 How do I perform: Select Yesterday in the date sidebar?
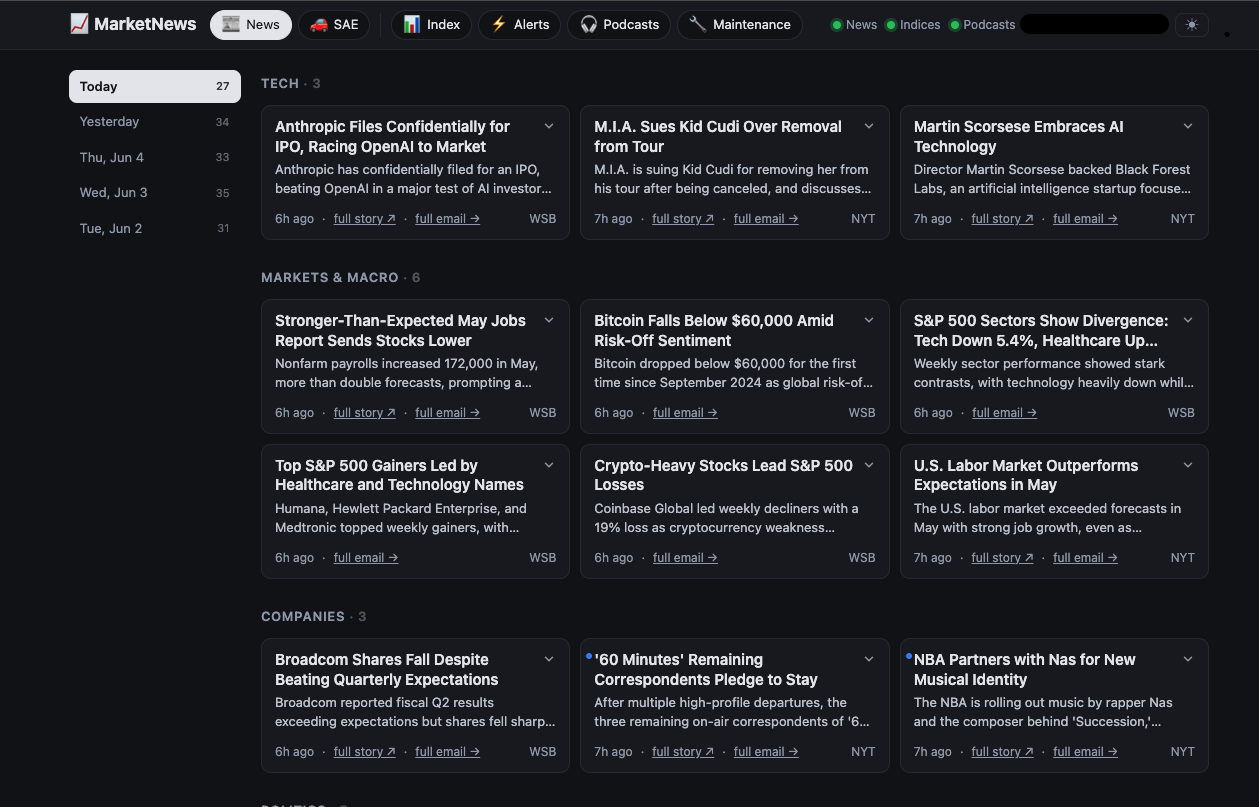pyautogui.click(x=155, y=122)
